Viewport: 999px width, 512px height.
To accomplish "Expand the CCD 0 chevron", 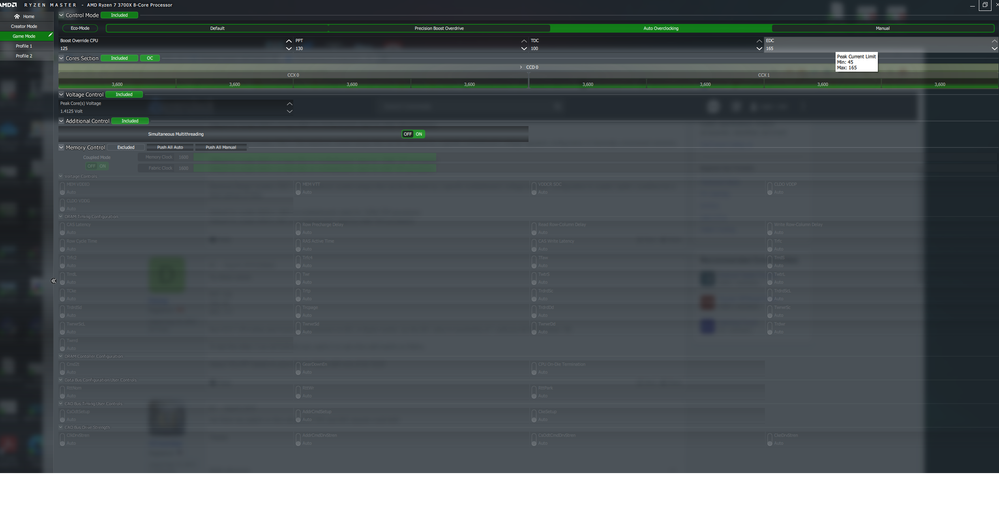I will point(521,67).
